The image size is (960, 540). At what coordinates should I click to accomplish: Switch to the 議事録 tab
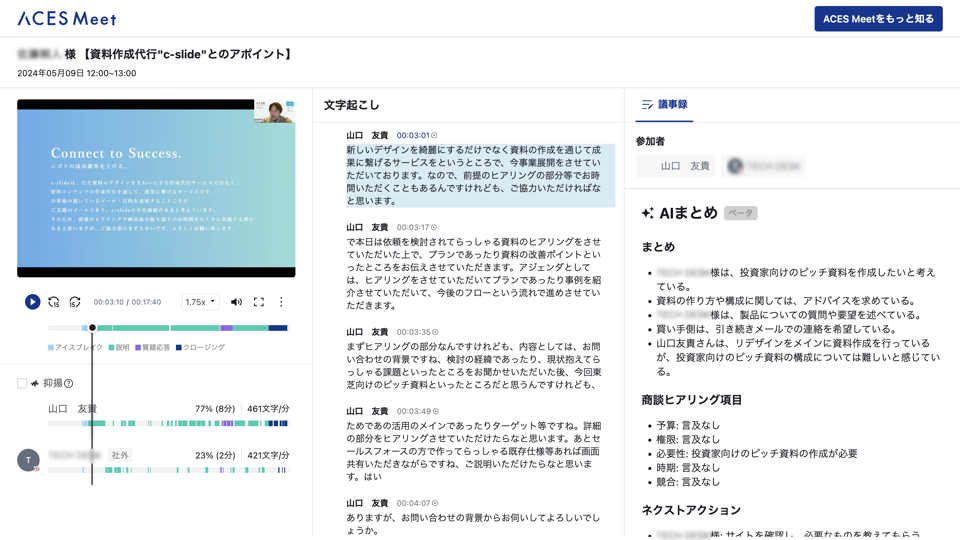[664, 105]
